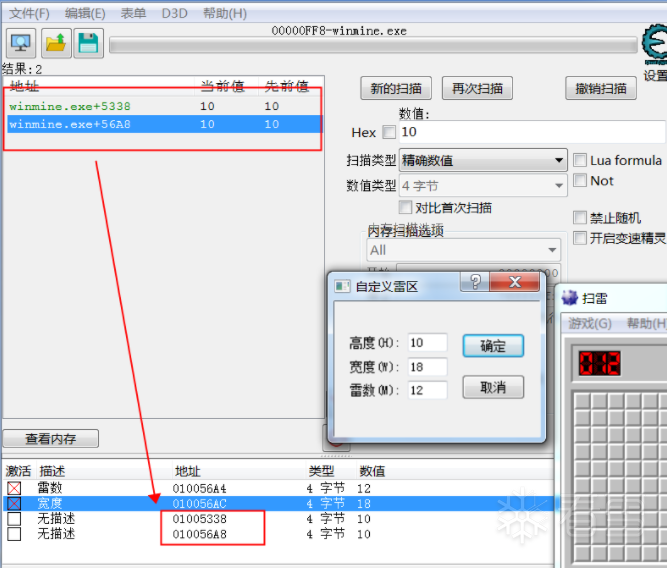667x568 pixels.
Task: Click the 数值 column header in address table
Action: [x=372, y=471]
